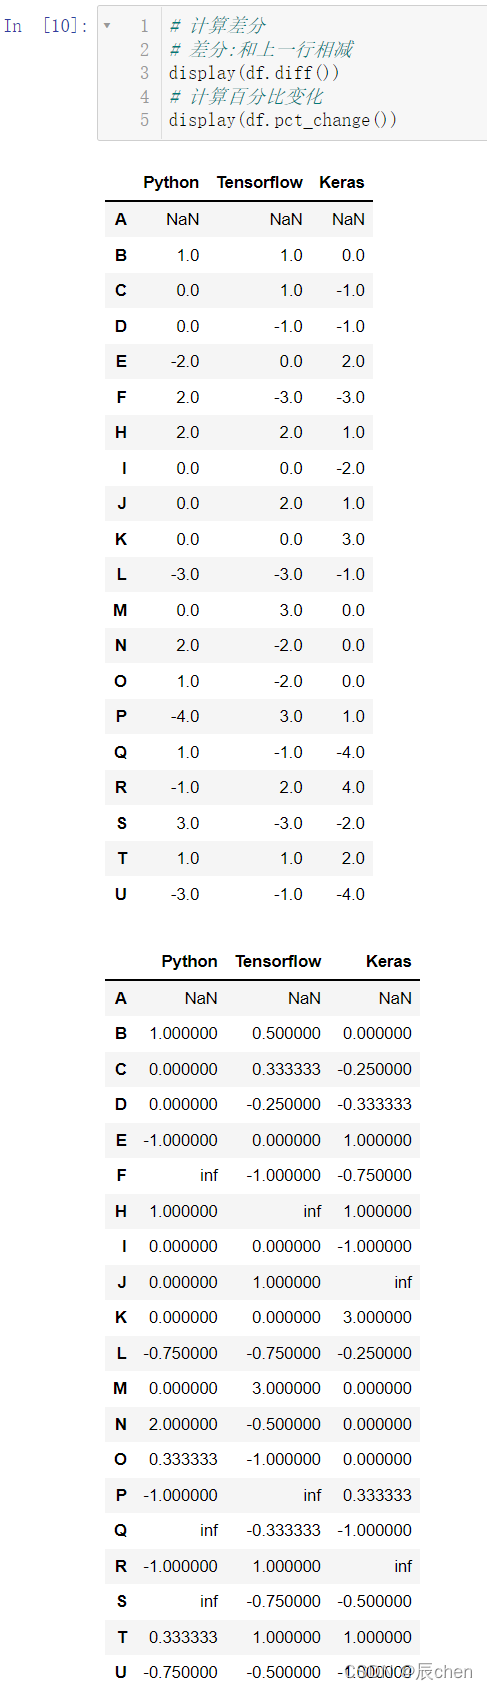Image resolution: width=487 pixels, height=1690 pixels.
Task: Click row index M in second table
Action: [120, 1388]
